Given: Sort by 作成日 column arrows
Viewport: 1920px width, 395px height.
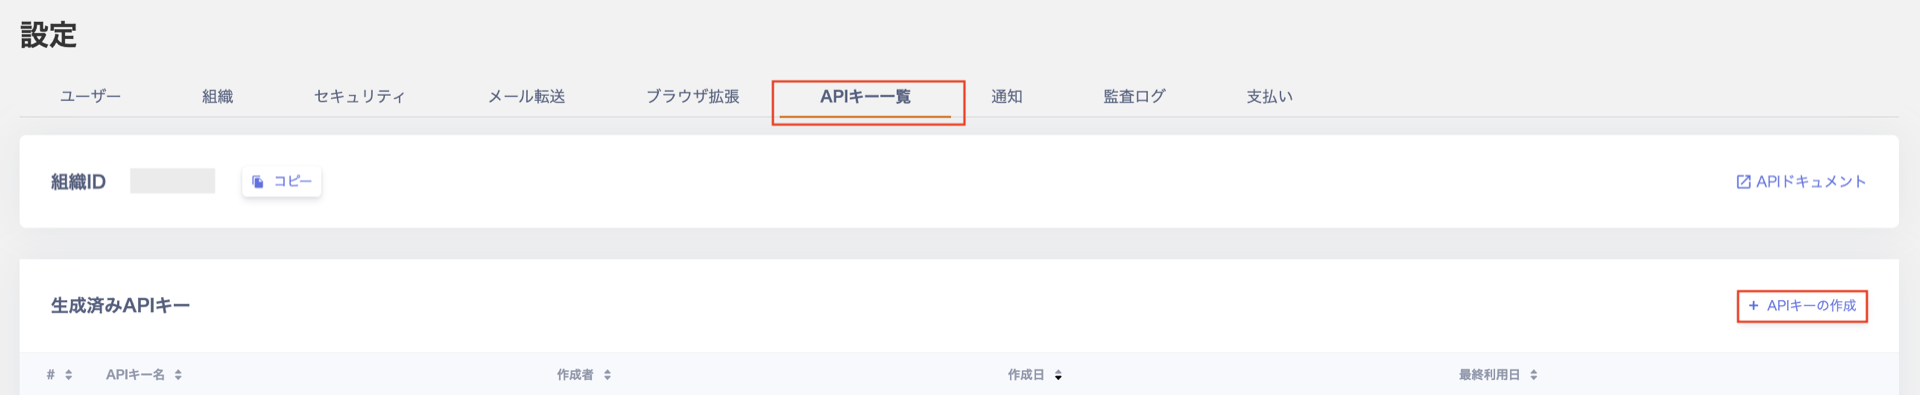Looking at the screenshot, I should (x=1058, y=375).
